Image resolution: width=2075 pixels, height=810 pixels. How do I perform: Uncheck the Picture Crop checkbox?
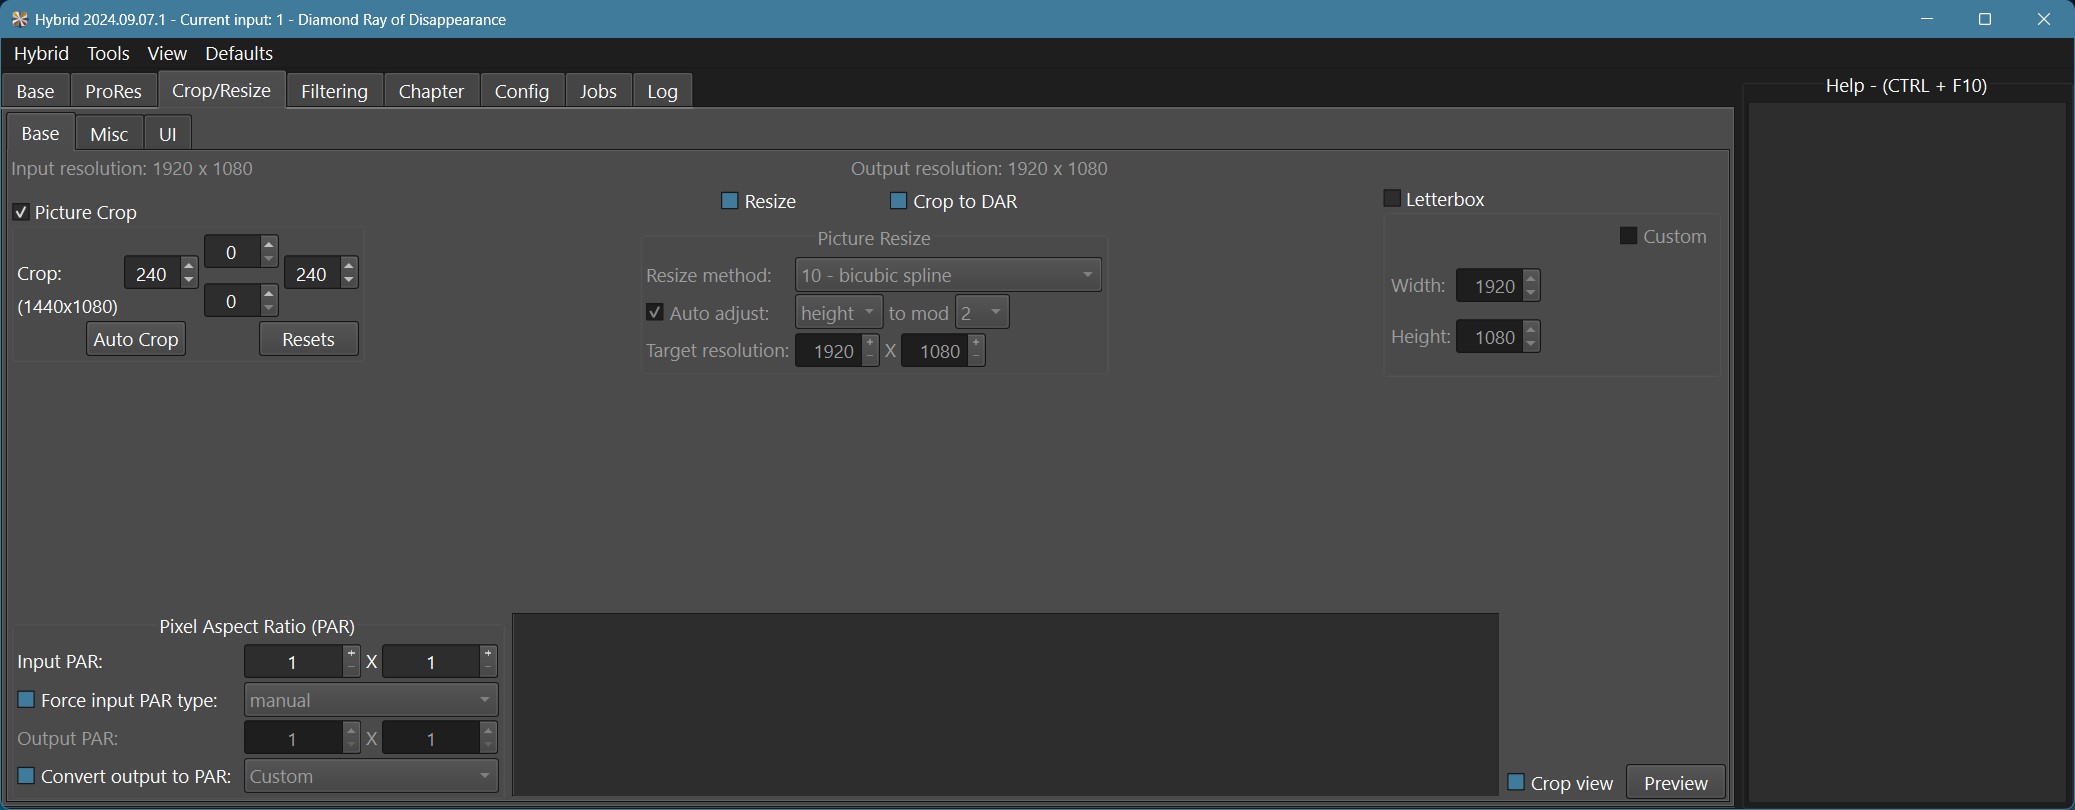21,212
